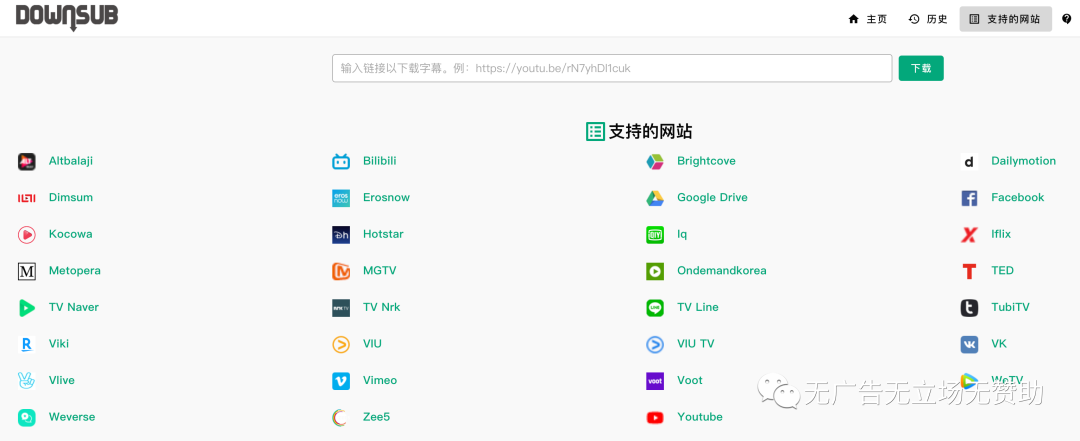Click the orange VIU icon
The width and height of the screenshot is (1080, 441).
[x=341, y=344]
